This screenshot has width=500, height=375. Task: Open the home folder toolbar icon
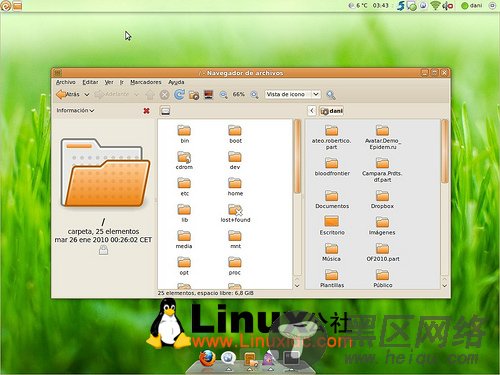point(194,95)
